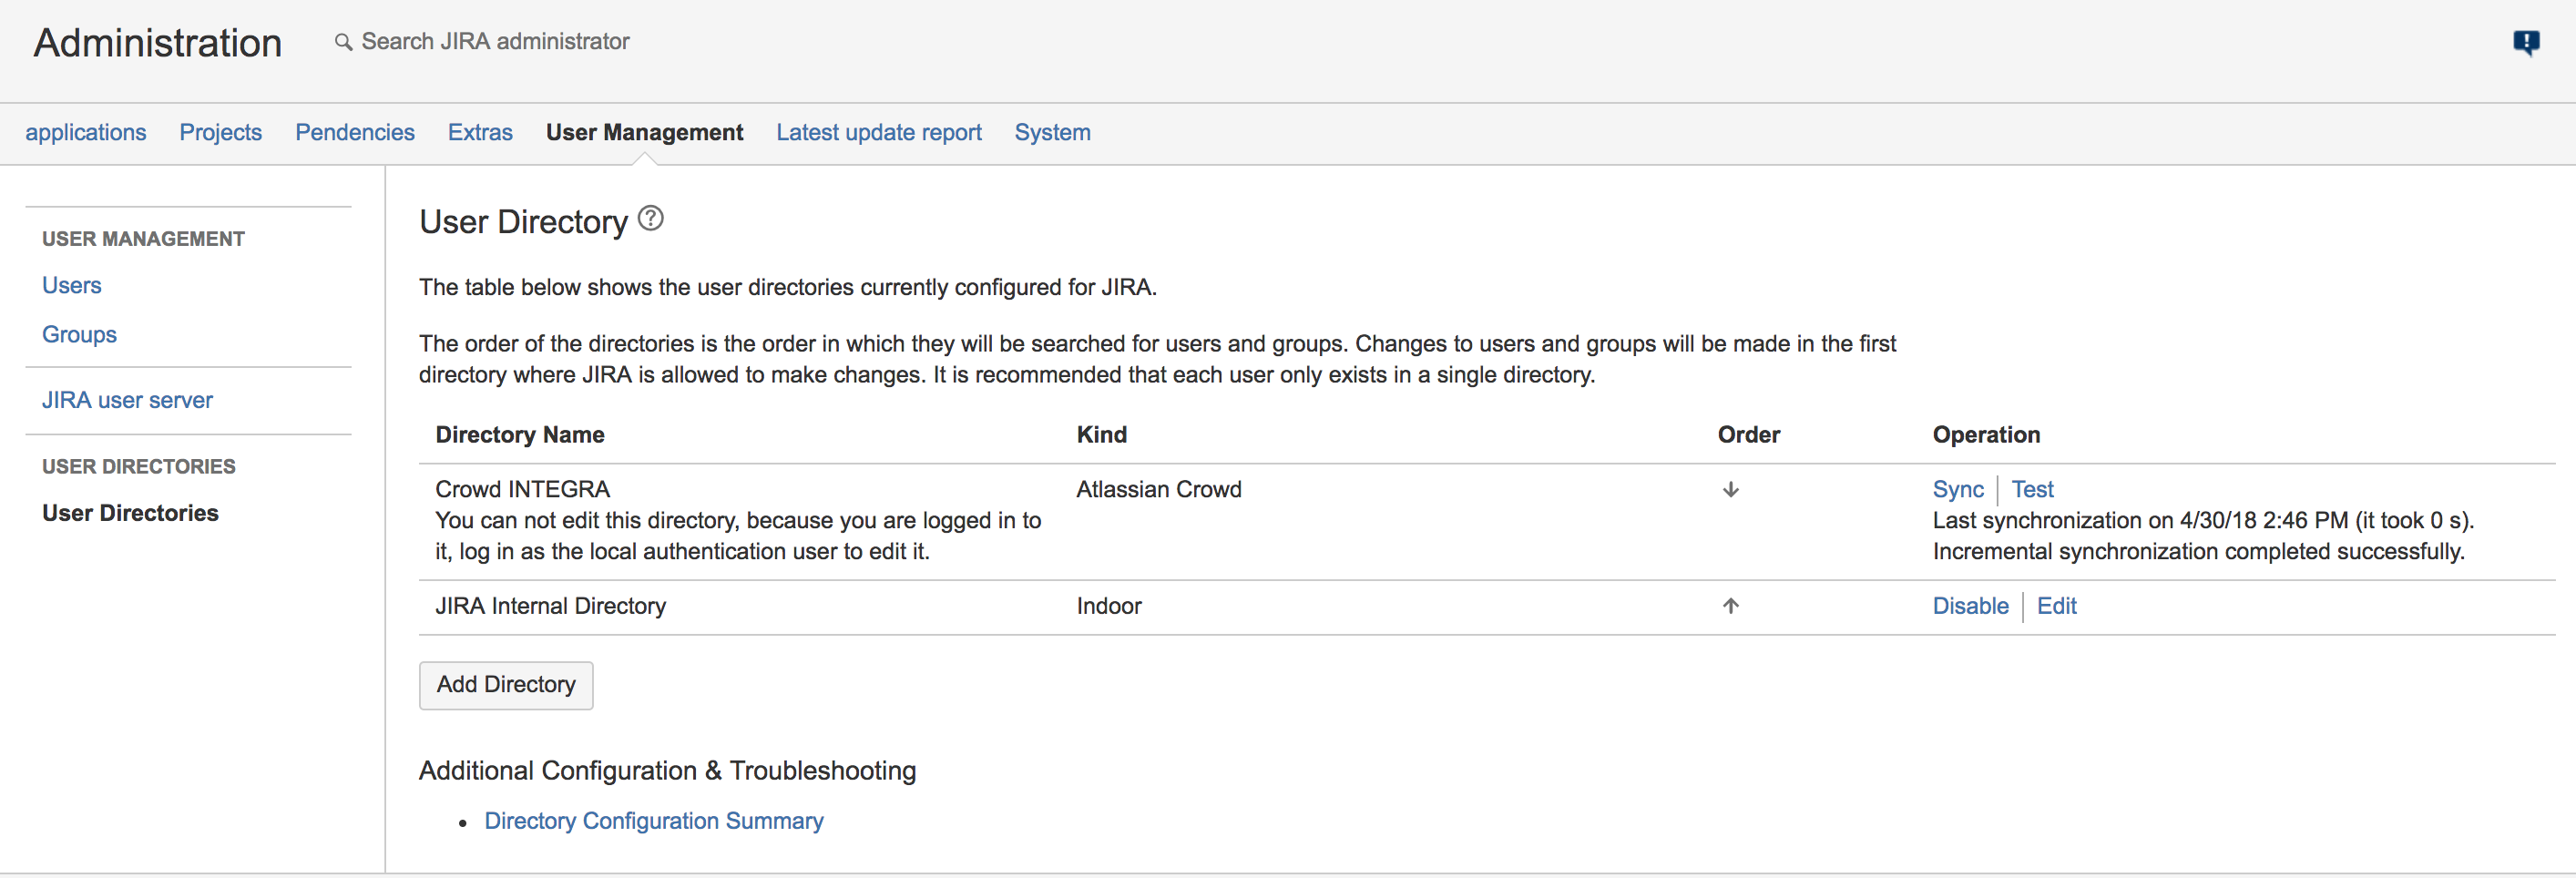Screen dimensions: 2576x878
Task: Open the JIRA user server page
Action: pyautogui.click(x=127, y=400)
